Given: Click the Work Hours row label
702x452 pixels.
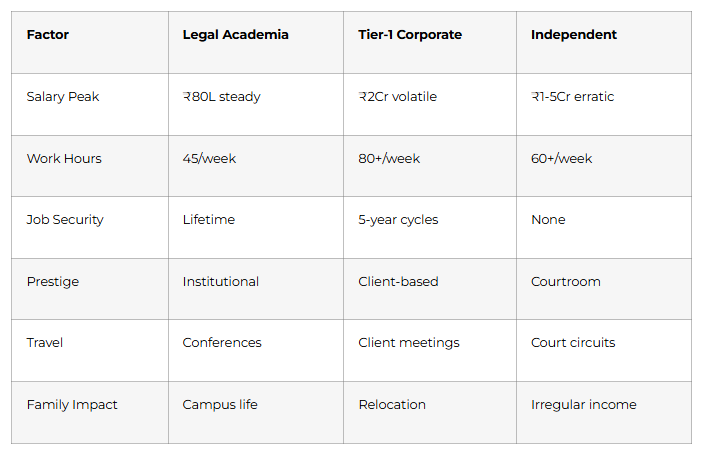Looking at the screenshot, I should click(64, 158).
